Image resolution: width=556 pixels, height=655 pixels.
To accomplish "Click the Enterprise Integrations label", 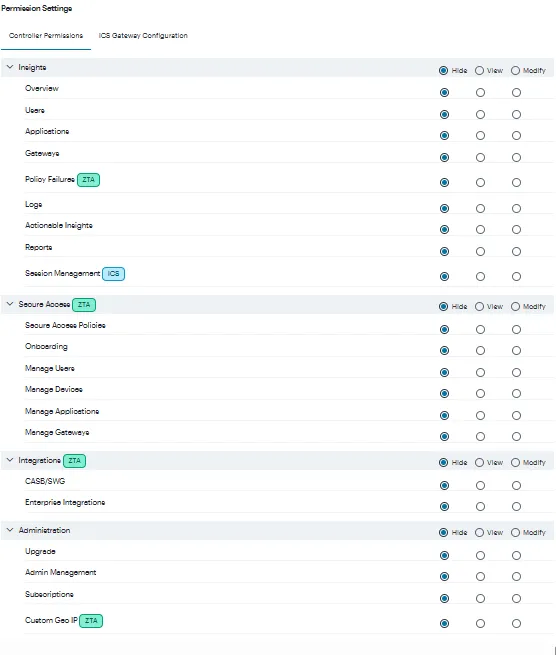I will coord(65,502).
